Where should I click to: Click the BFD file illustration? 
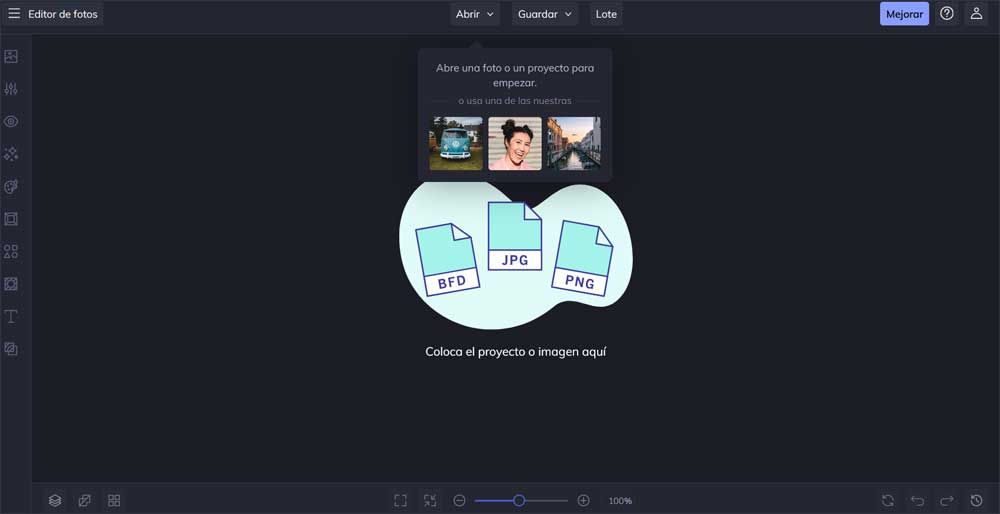point(448,260)
